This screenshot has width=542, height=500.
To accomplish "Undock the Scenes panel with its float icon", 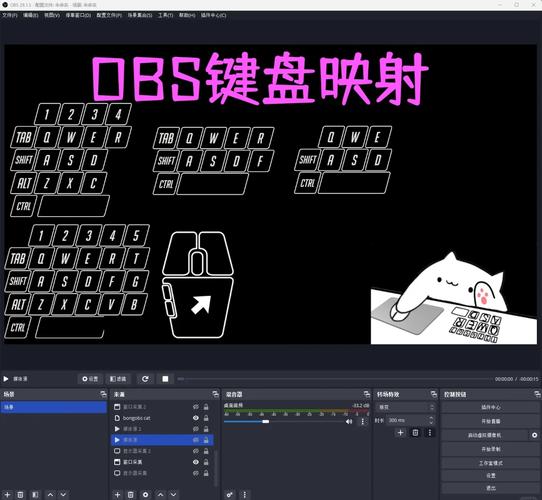I will pyautogui.click(x=103, y=394).
